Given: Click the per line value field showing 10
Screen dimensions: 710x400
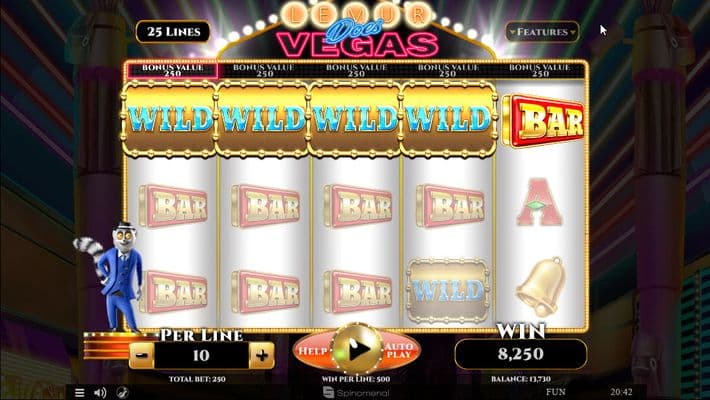Looking at the screenshot, I should pos(201,355).
